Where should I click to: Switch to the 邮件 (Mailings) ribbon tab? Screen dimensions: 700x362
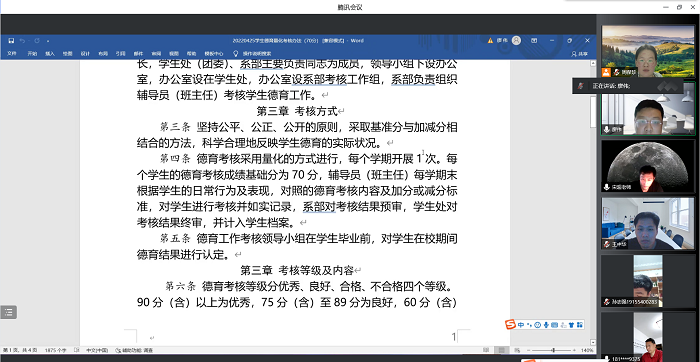tap(138, 54)
